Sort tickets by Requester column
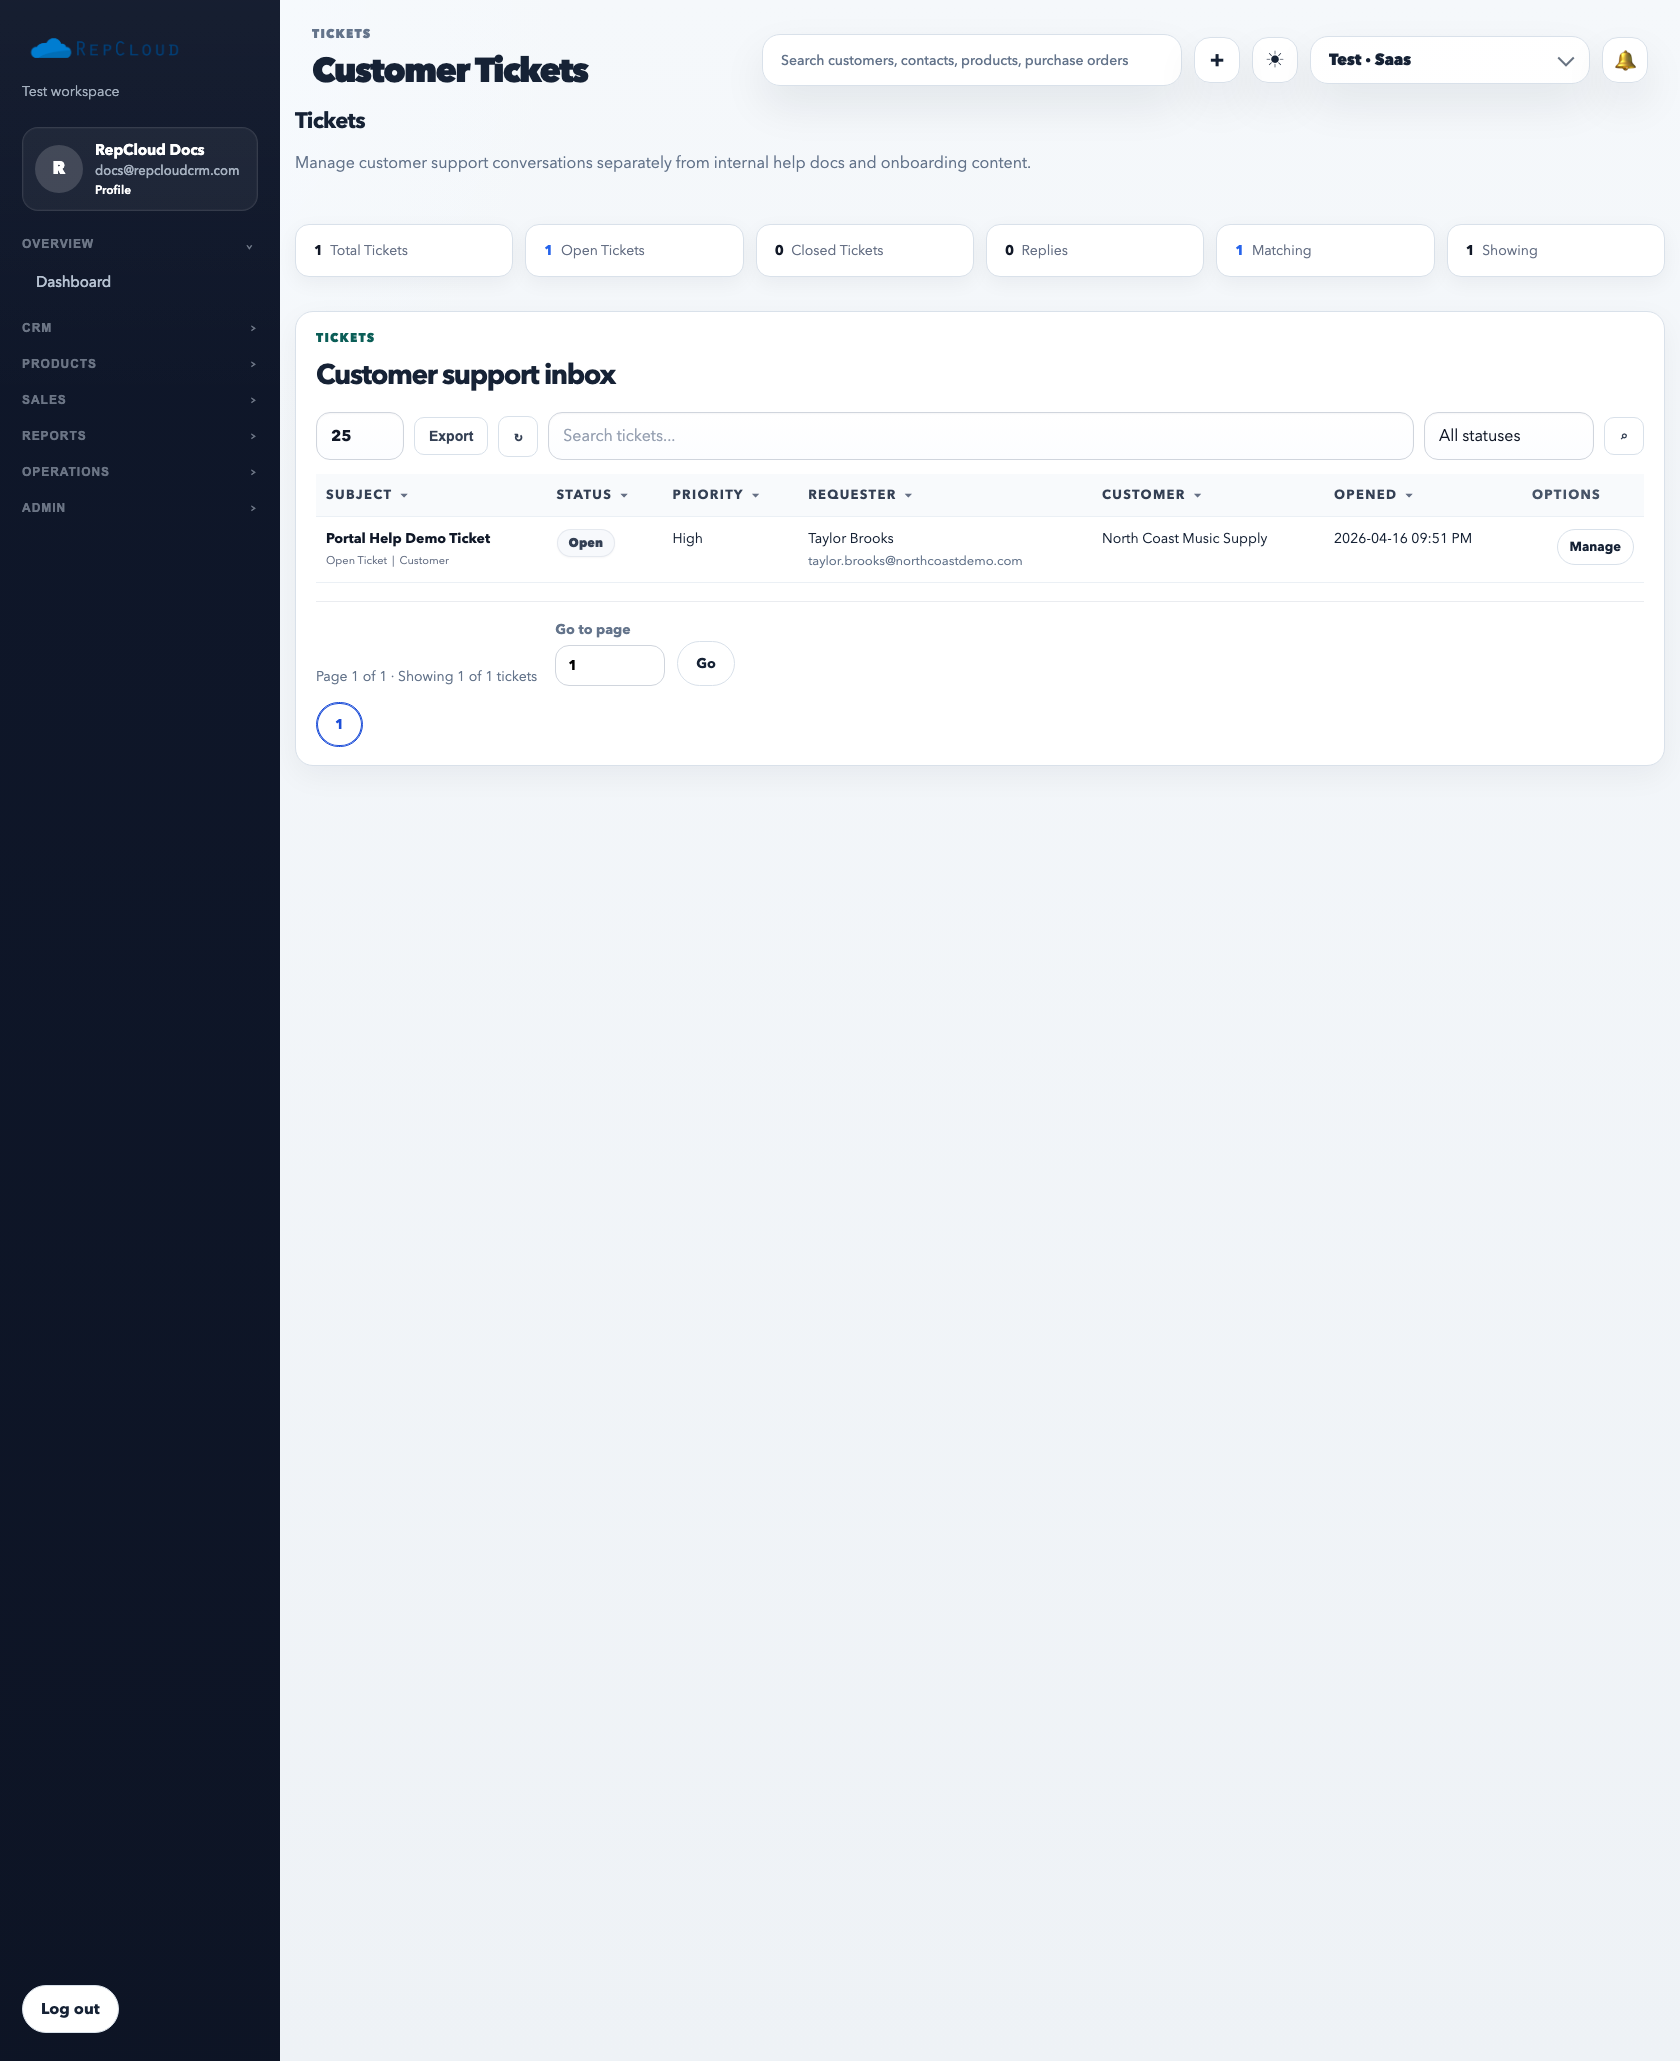The height and width of the screenshot is (2061, 1680). point(860,495)
